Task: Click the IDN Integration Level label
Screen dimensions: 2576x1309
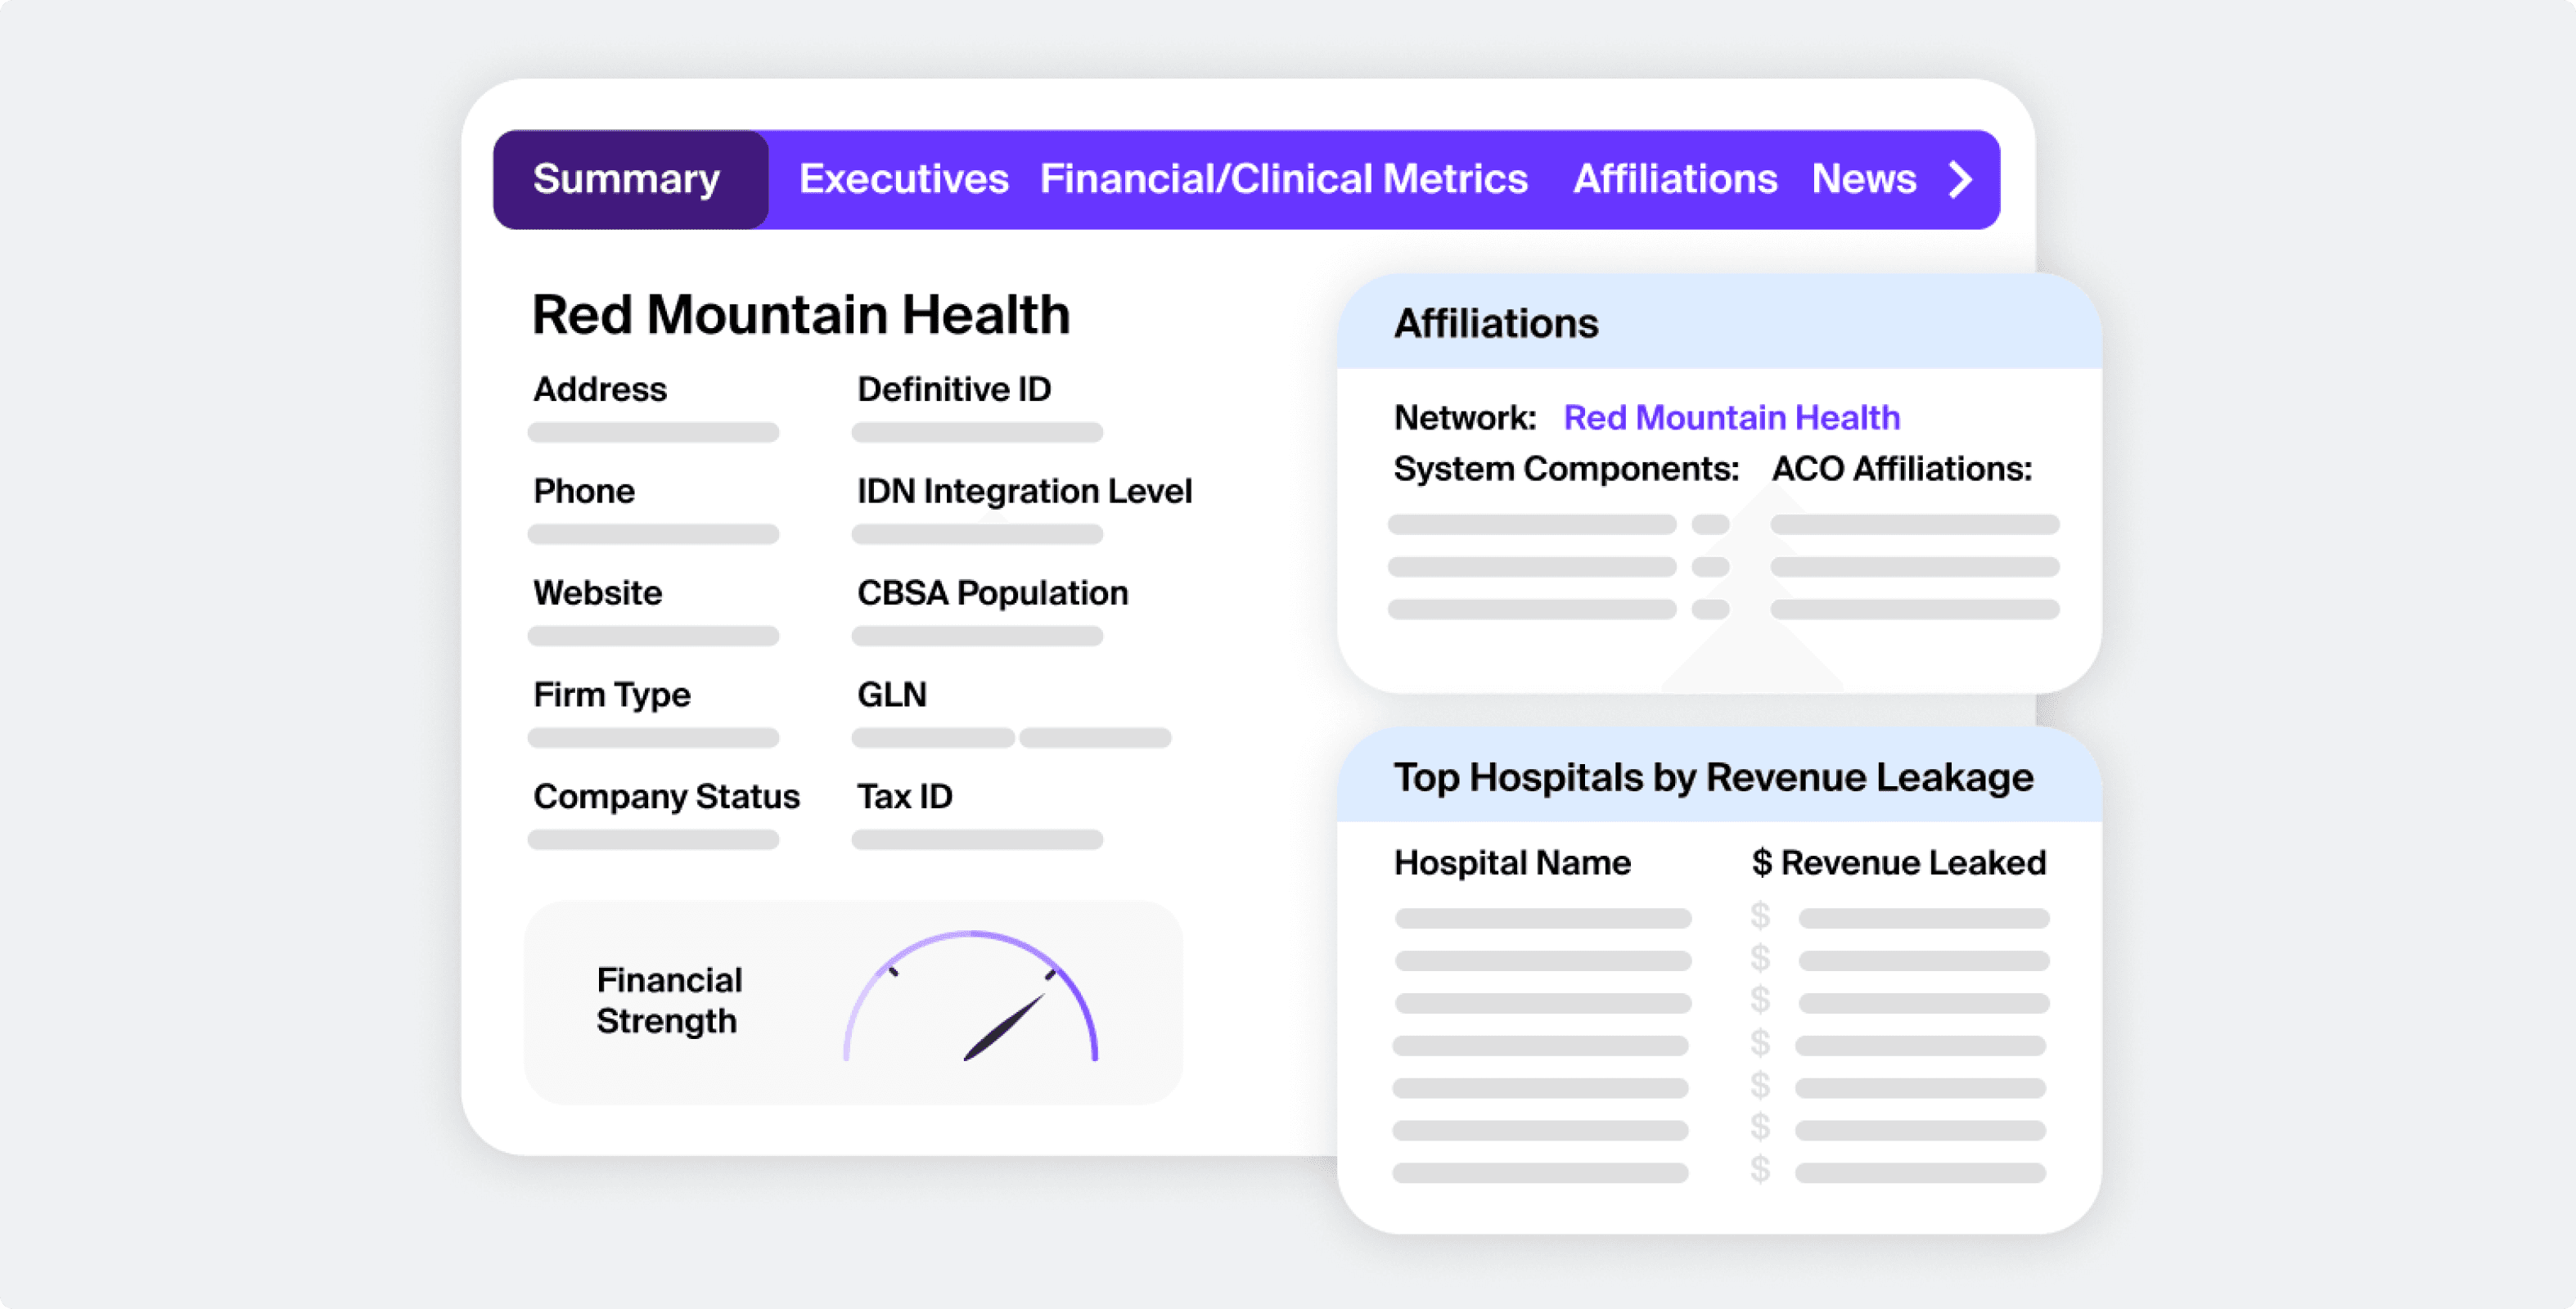Action: (x=1024, y=491)
